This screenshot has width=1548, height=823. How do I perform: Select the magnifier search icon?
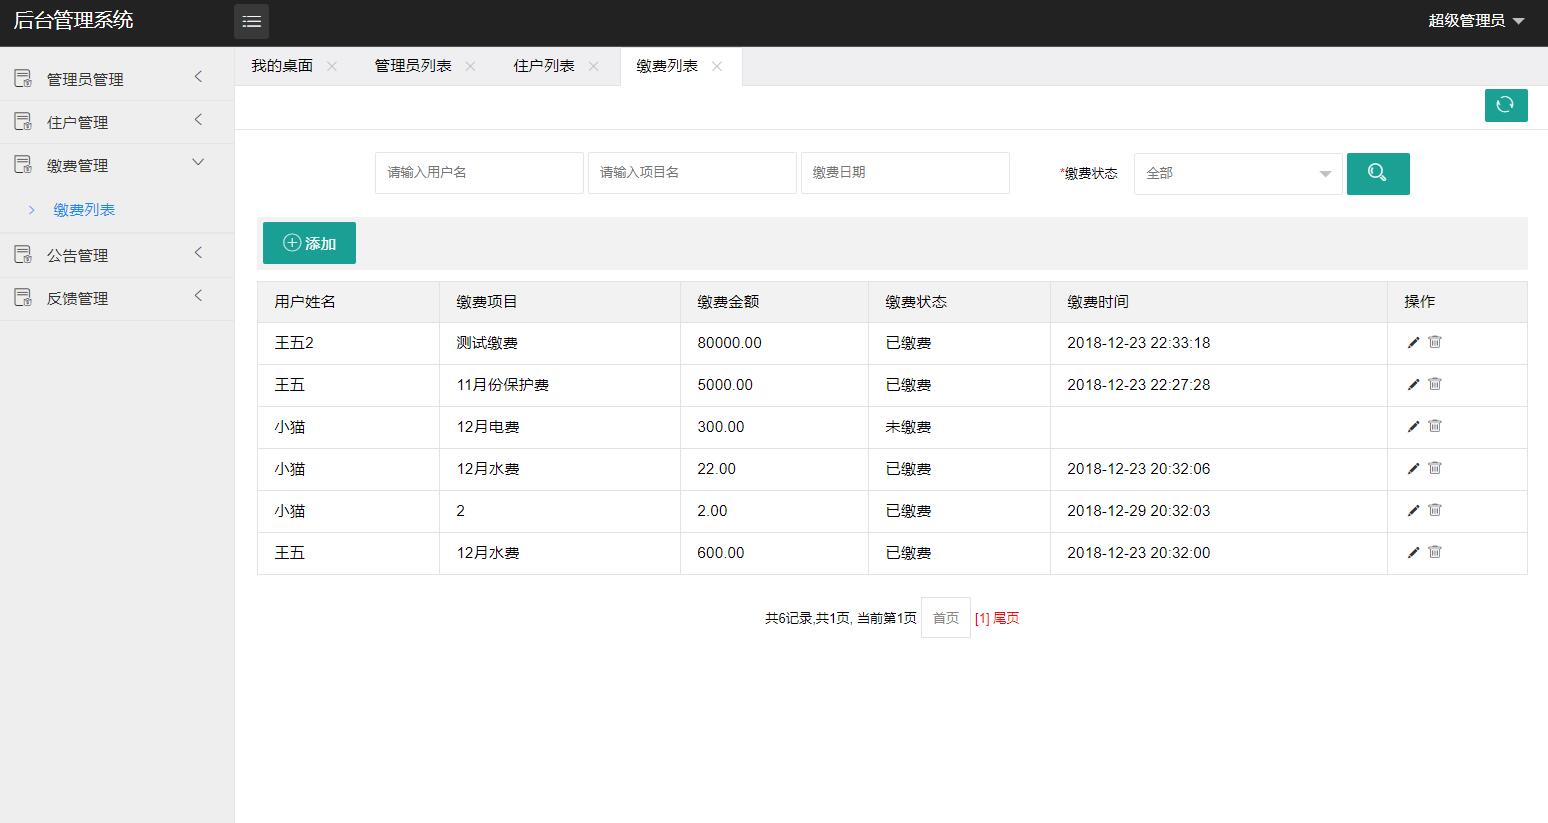tap(1378, 173)
